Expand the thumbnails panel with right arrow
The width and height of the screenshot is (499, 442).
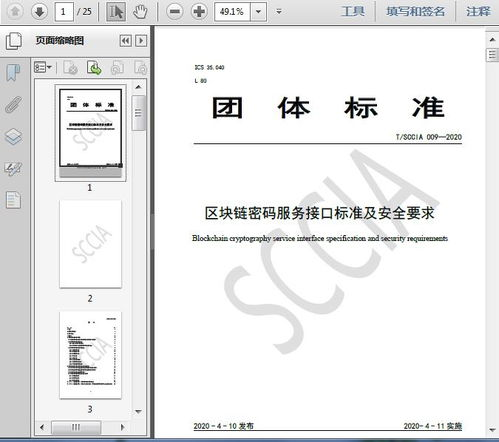tap(141, 41)
